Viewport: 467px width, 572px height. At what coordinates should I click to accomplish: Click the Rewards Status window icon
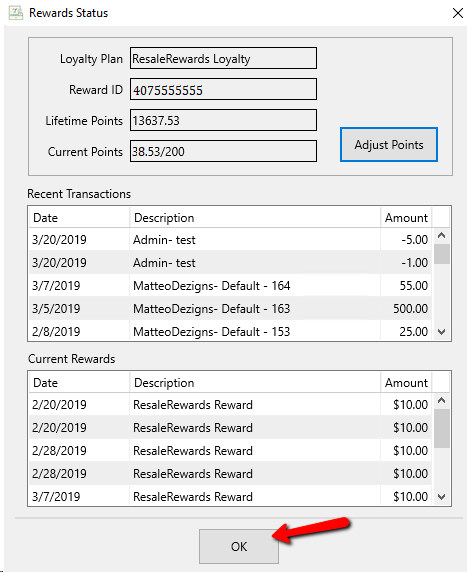pos(16,13)
